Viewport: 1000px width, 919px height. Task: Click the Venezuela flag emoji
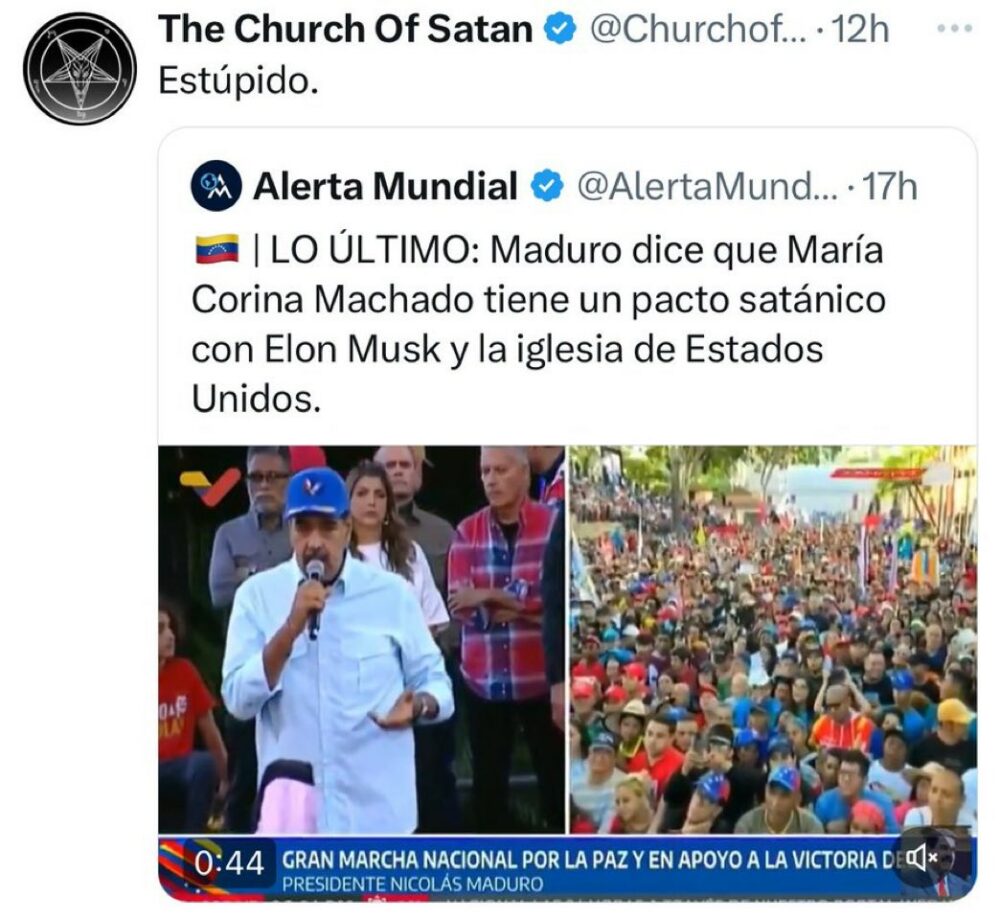click(x=217, y=249)
